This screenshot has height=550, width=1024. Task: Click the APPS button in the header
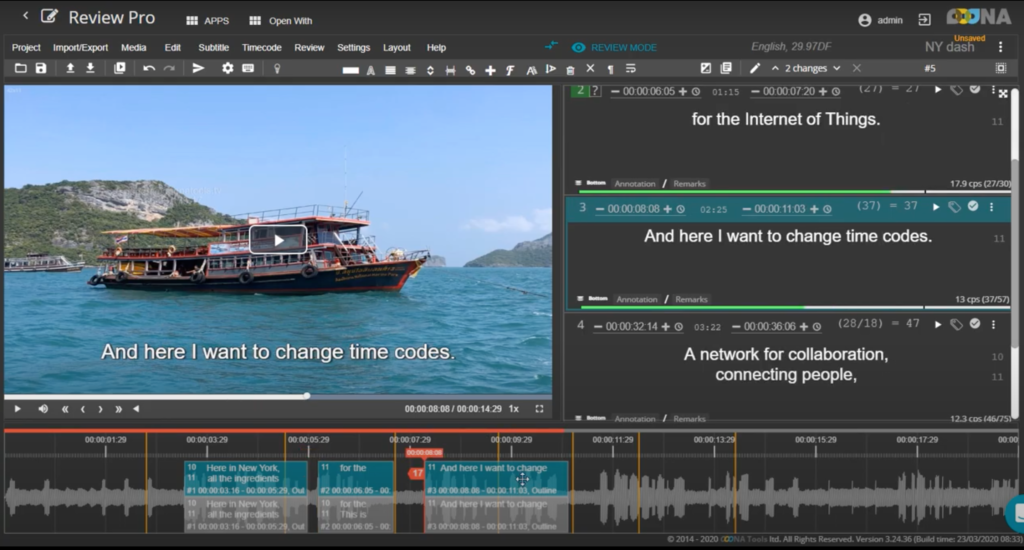tap(206, 20)
